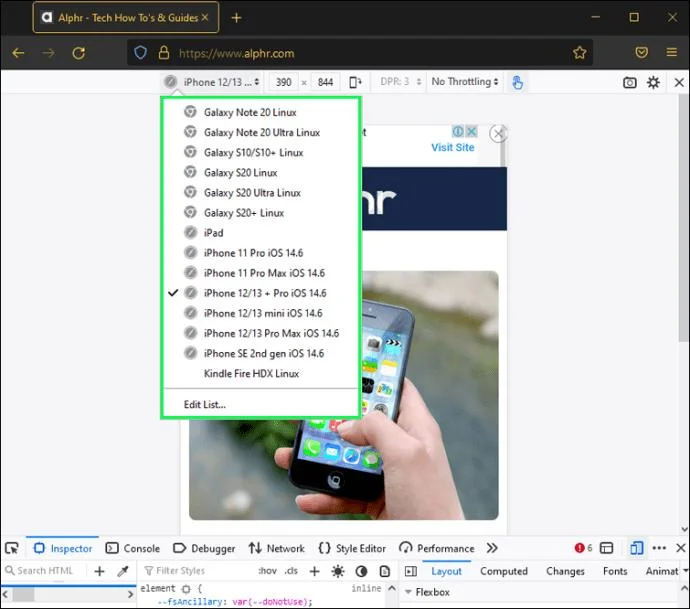The height and width of the screenshot is (609, 690).
Task: Activate the element picker tool
Action: click(x=12, y=548)
